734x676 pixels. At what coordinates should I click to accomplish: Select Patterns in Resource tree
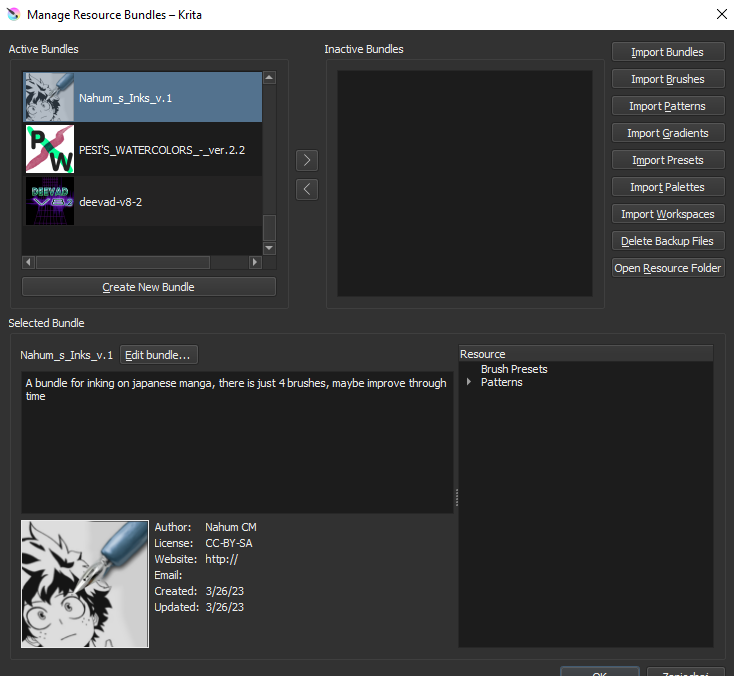pos(501,382)
